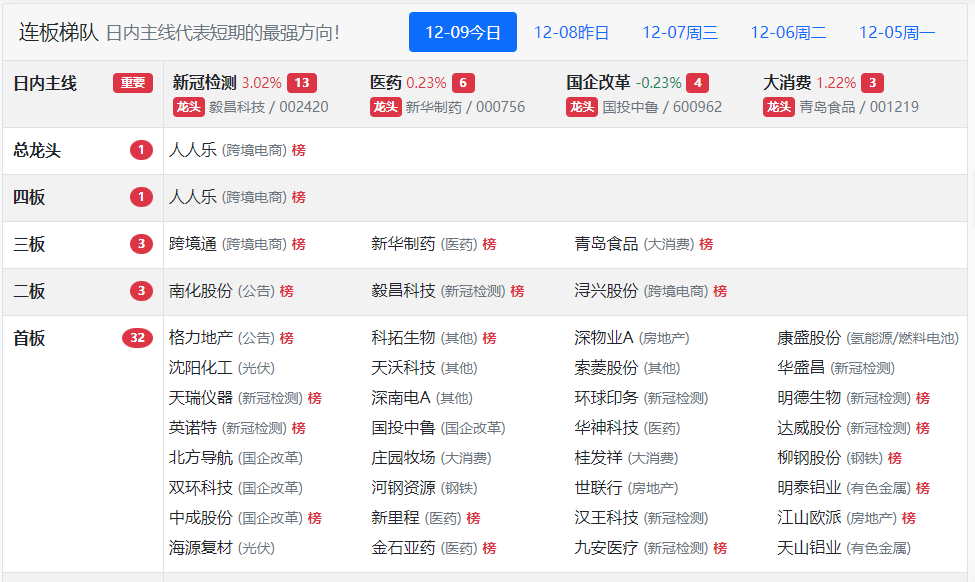Click the 榜 badge after 天瑞仪器 (新冠检测)
This screenshot has width=975, height=582.
point(315,398)
